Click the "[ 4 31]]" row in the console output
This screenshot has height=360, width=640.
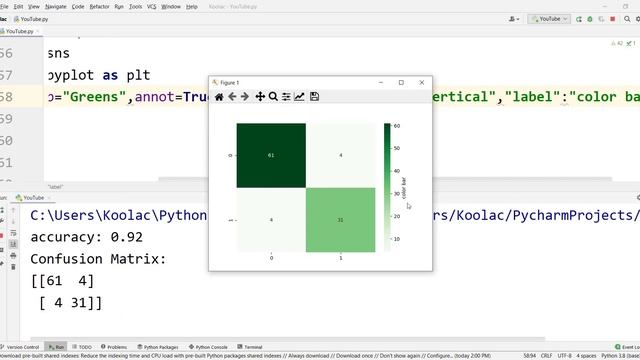(70, 303)
